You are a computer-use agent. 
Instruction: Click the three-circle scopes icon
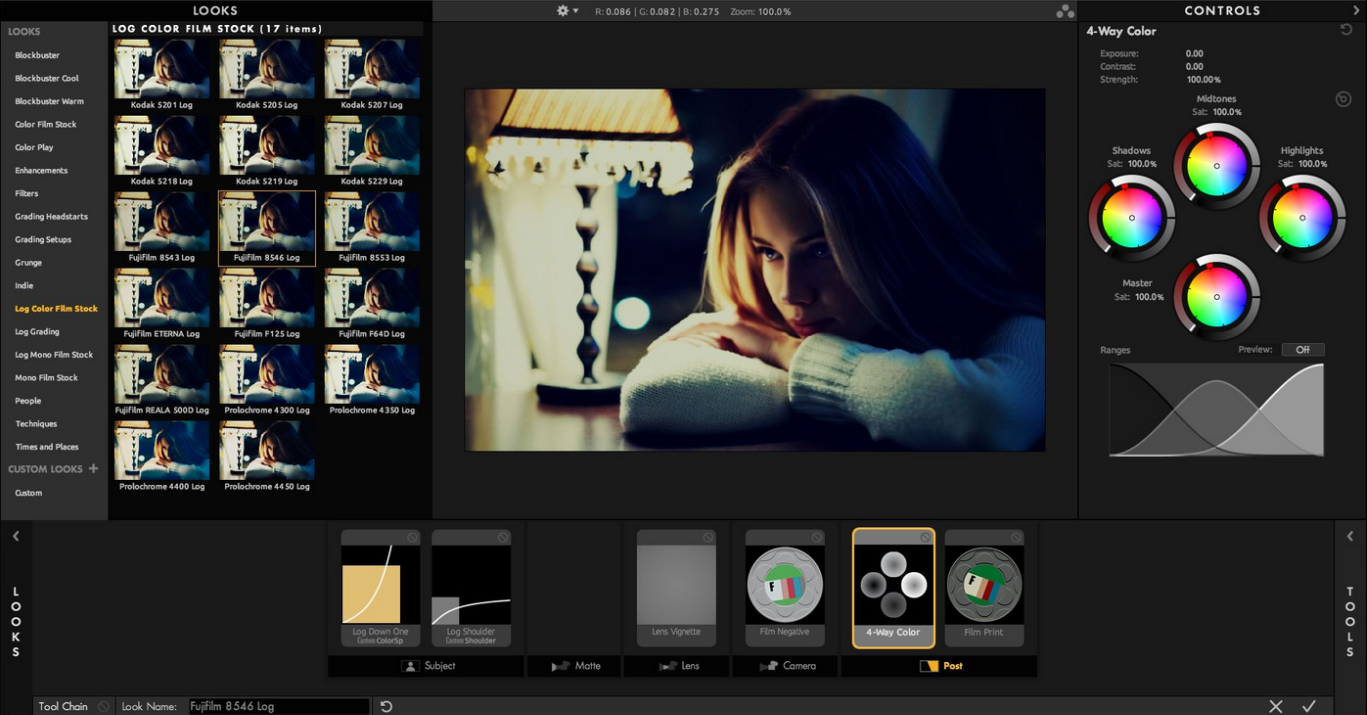click(1065, 11)
